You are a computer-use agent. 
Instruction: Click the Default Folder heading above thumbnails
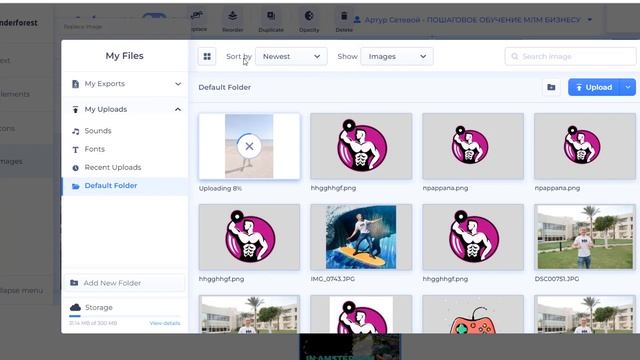[x=224, y=87]
